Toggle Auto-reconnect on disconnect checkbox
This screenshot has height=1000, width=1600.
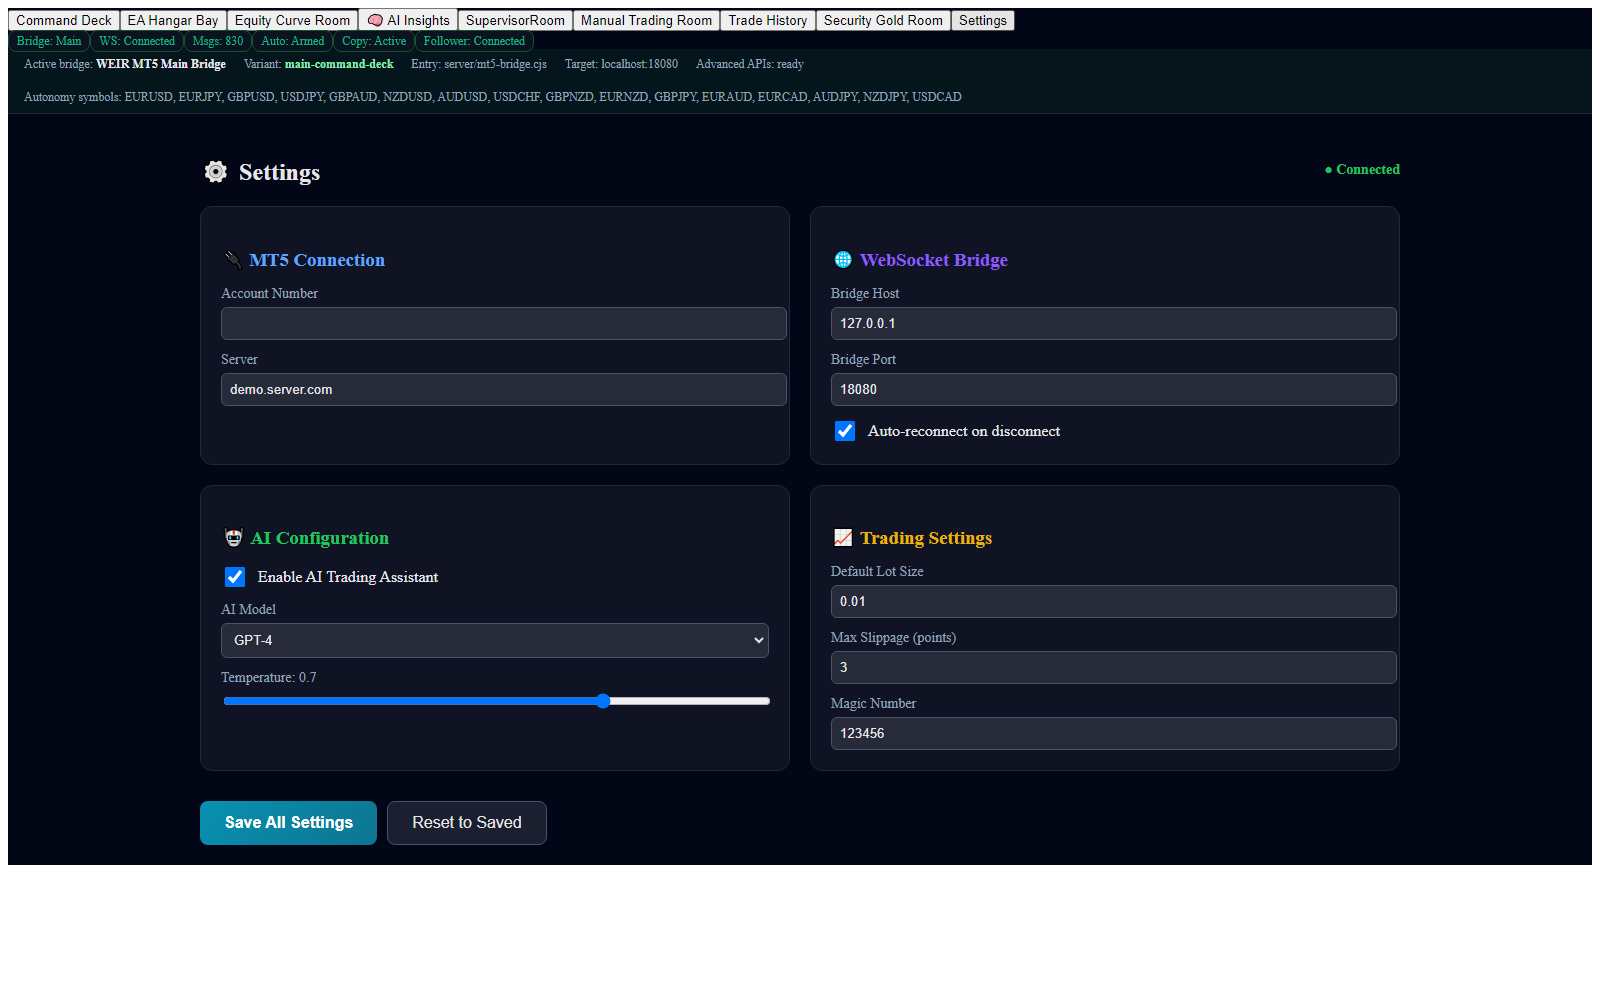pyautogui.click(x=845, y=431)
